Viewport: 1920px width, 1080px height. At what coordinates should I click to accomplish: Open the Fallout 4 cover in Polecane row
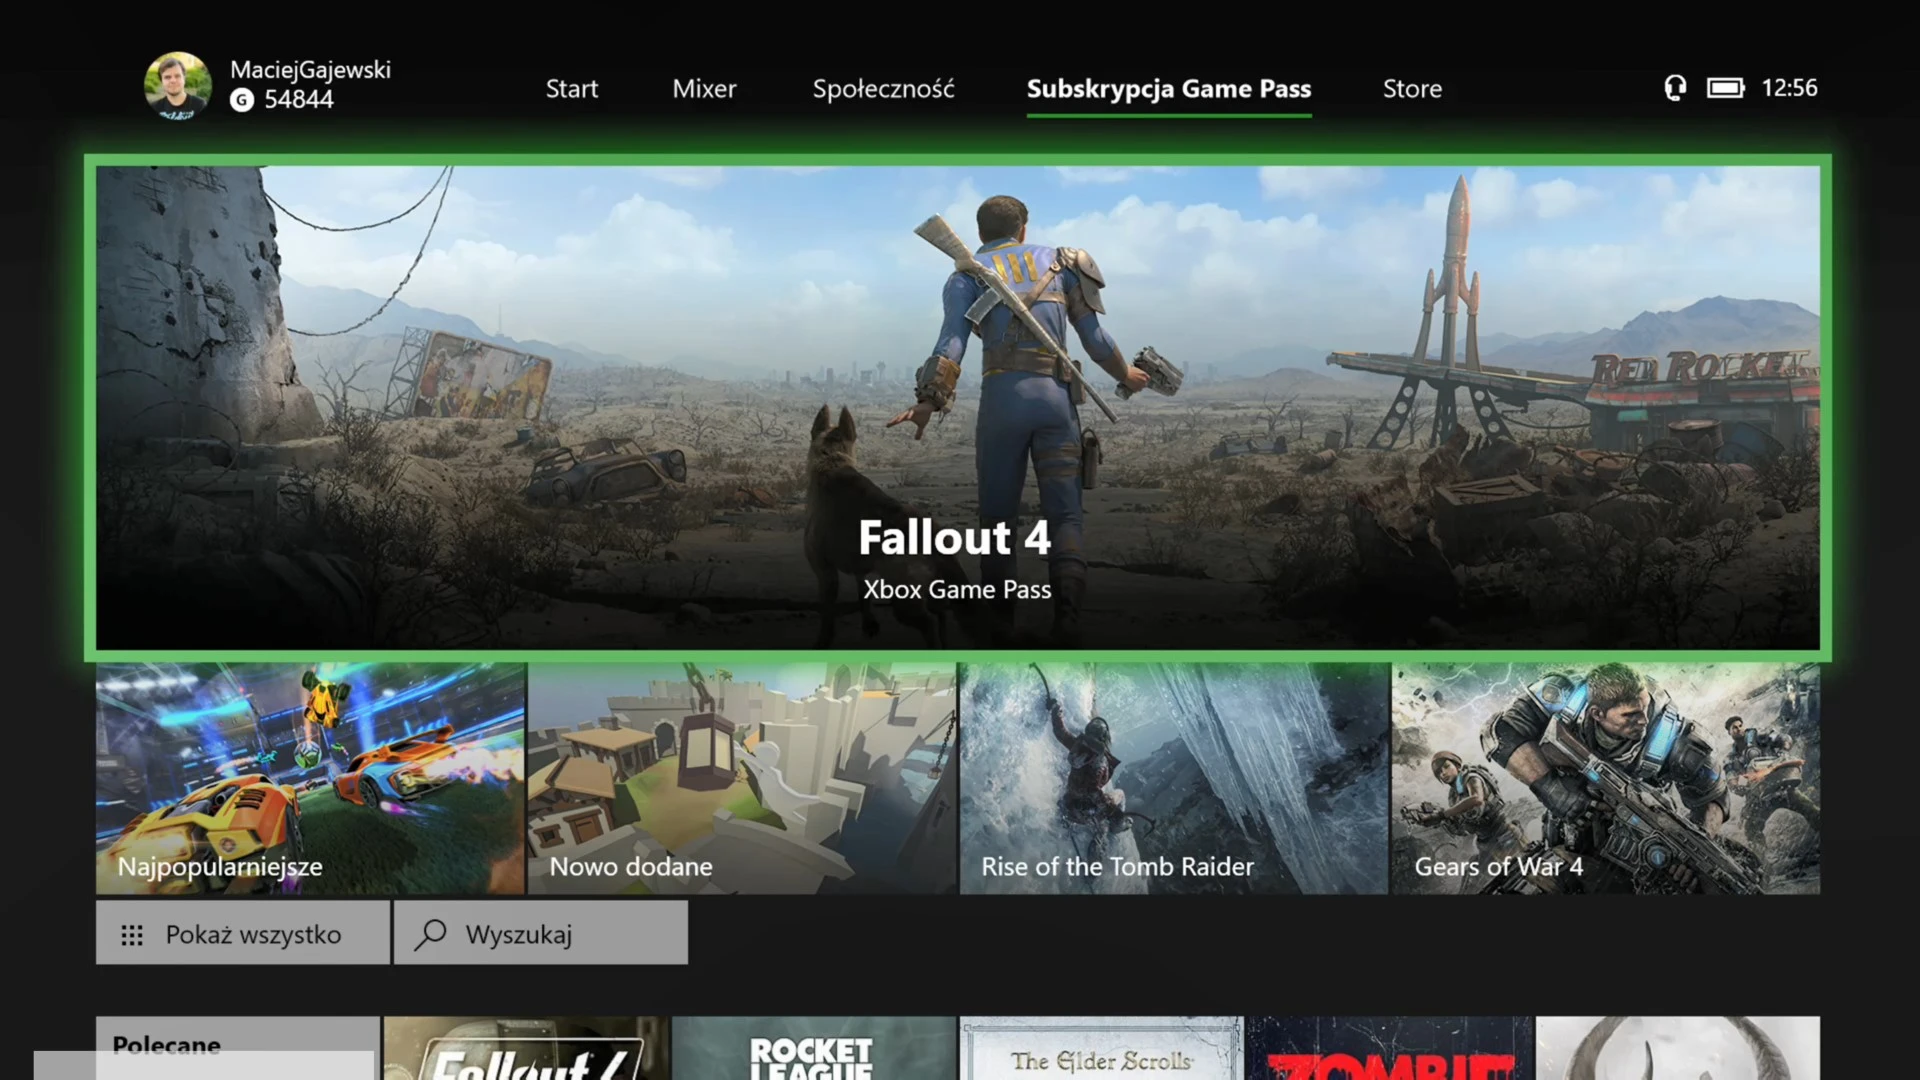pos(526,1048)
